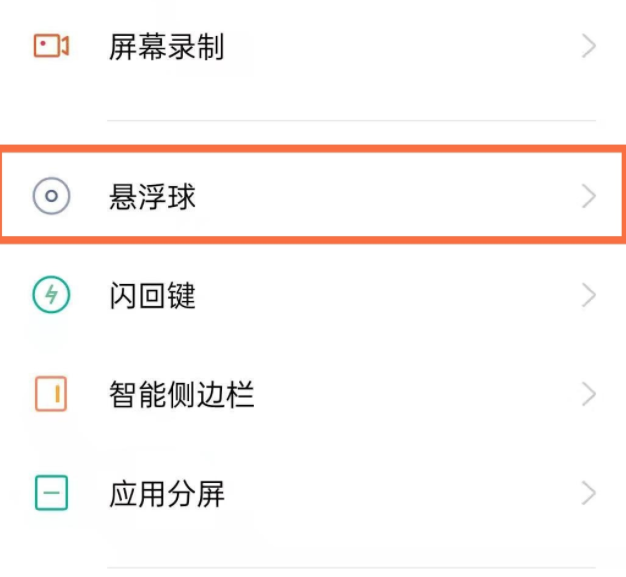The width and height of the screenshot is (626, 577).
Task: Expand the 悬浮球 chevron arrow
Action: (x=589, y=196)
